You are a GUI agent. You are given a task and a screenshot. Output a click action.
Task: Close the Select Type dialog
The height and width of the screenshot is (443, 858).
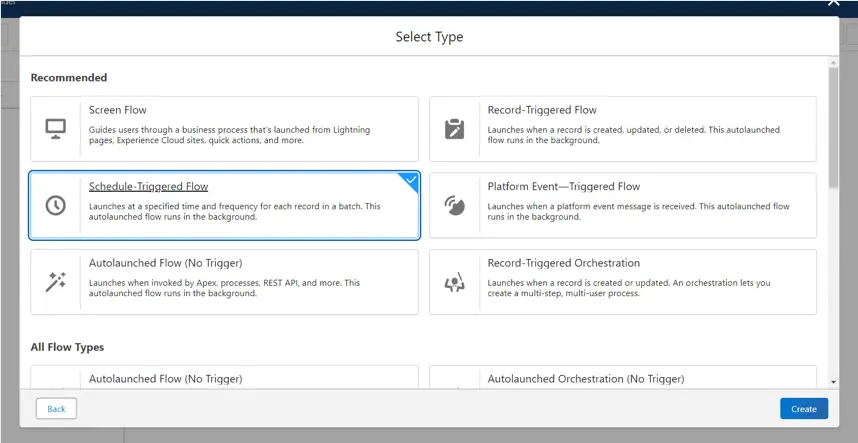833,3
